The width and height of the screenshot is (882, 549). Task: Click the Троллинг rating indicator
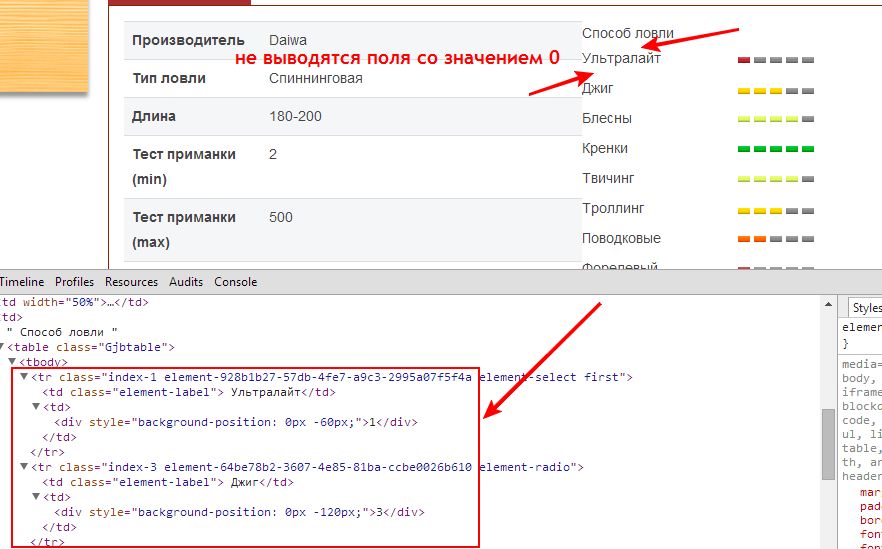[x=775, y=210]
